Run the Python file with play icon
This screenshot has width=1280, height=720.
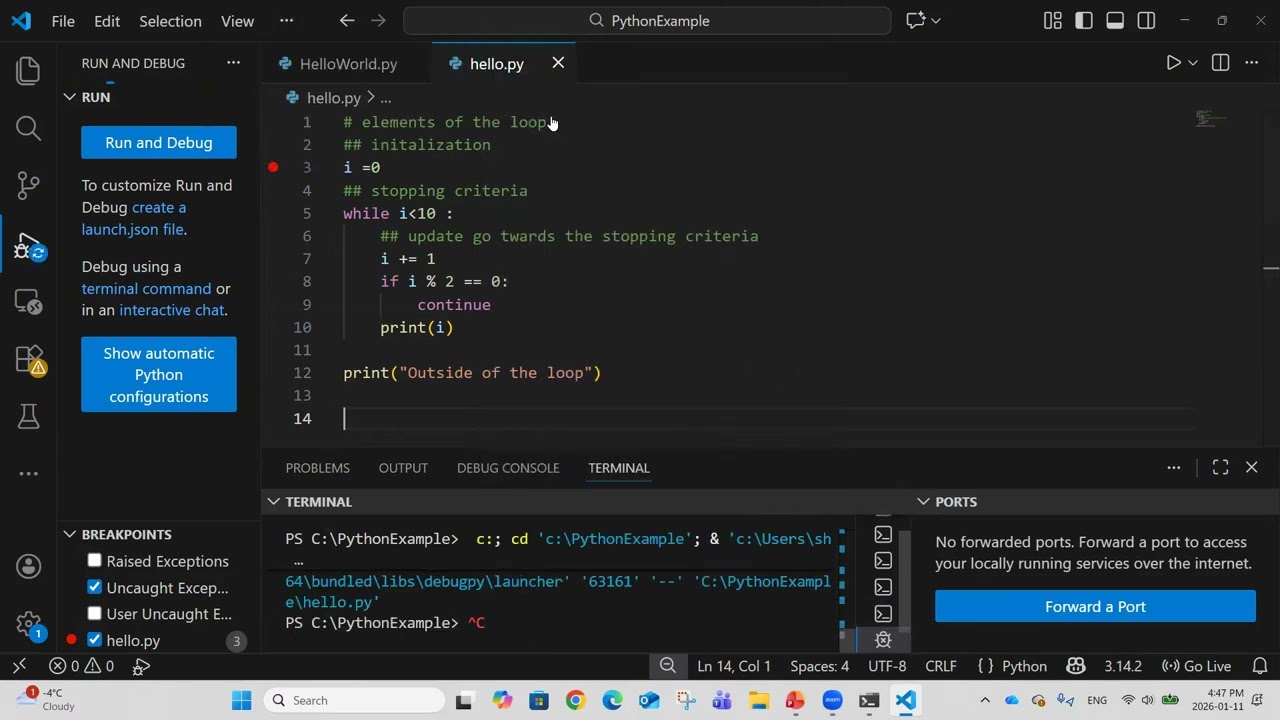click(x=1173, y=63)
